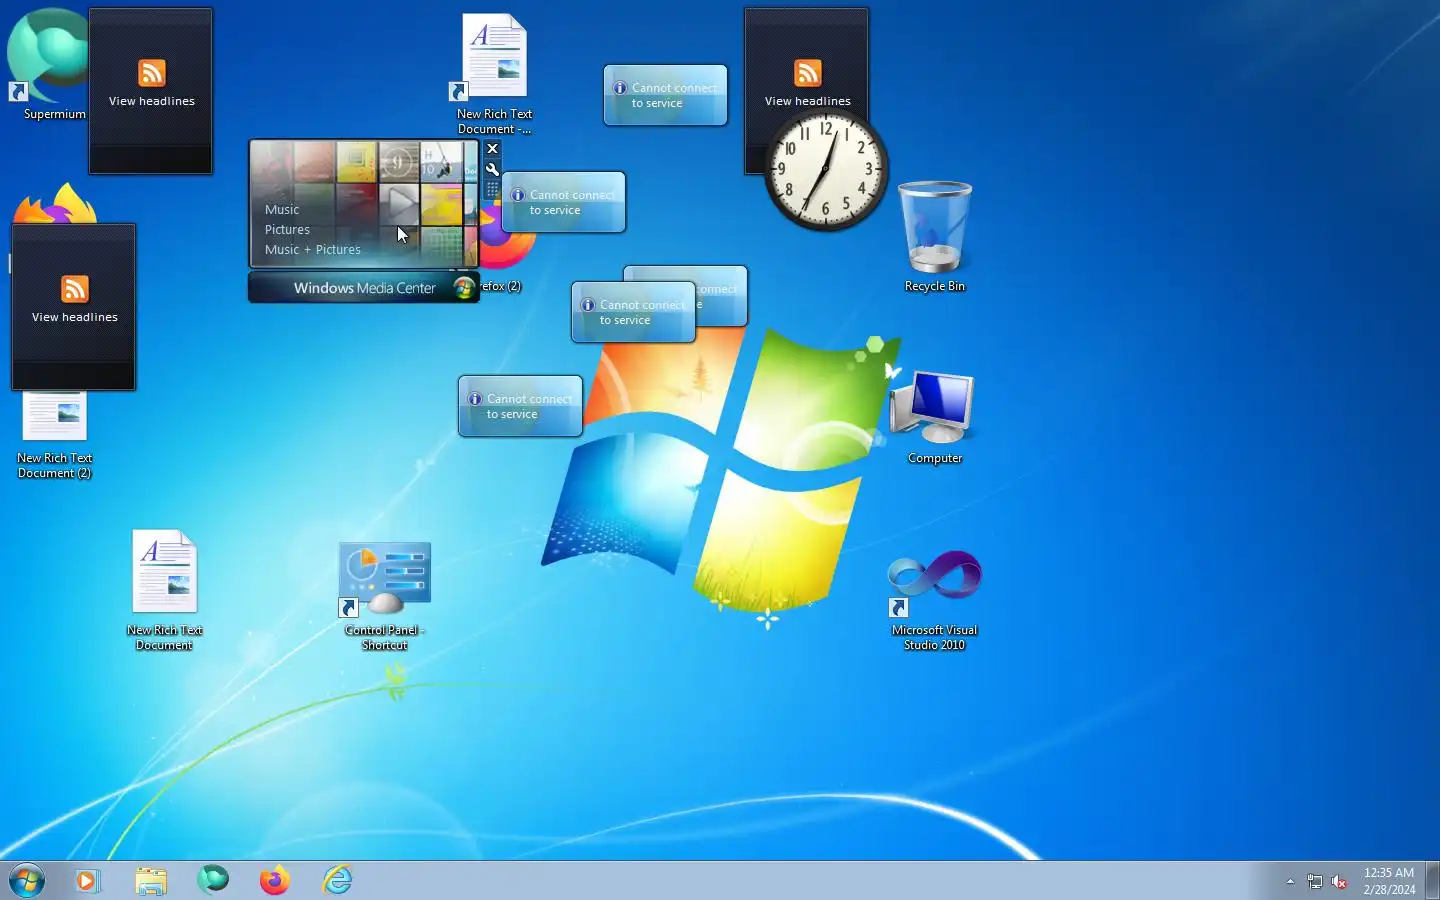Open the Music category in Media Center gadget
The width and height of the screenshot is (1440, 900).
282,210
